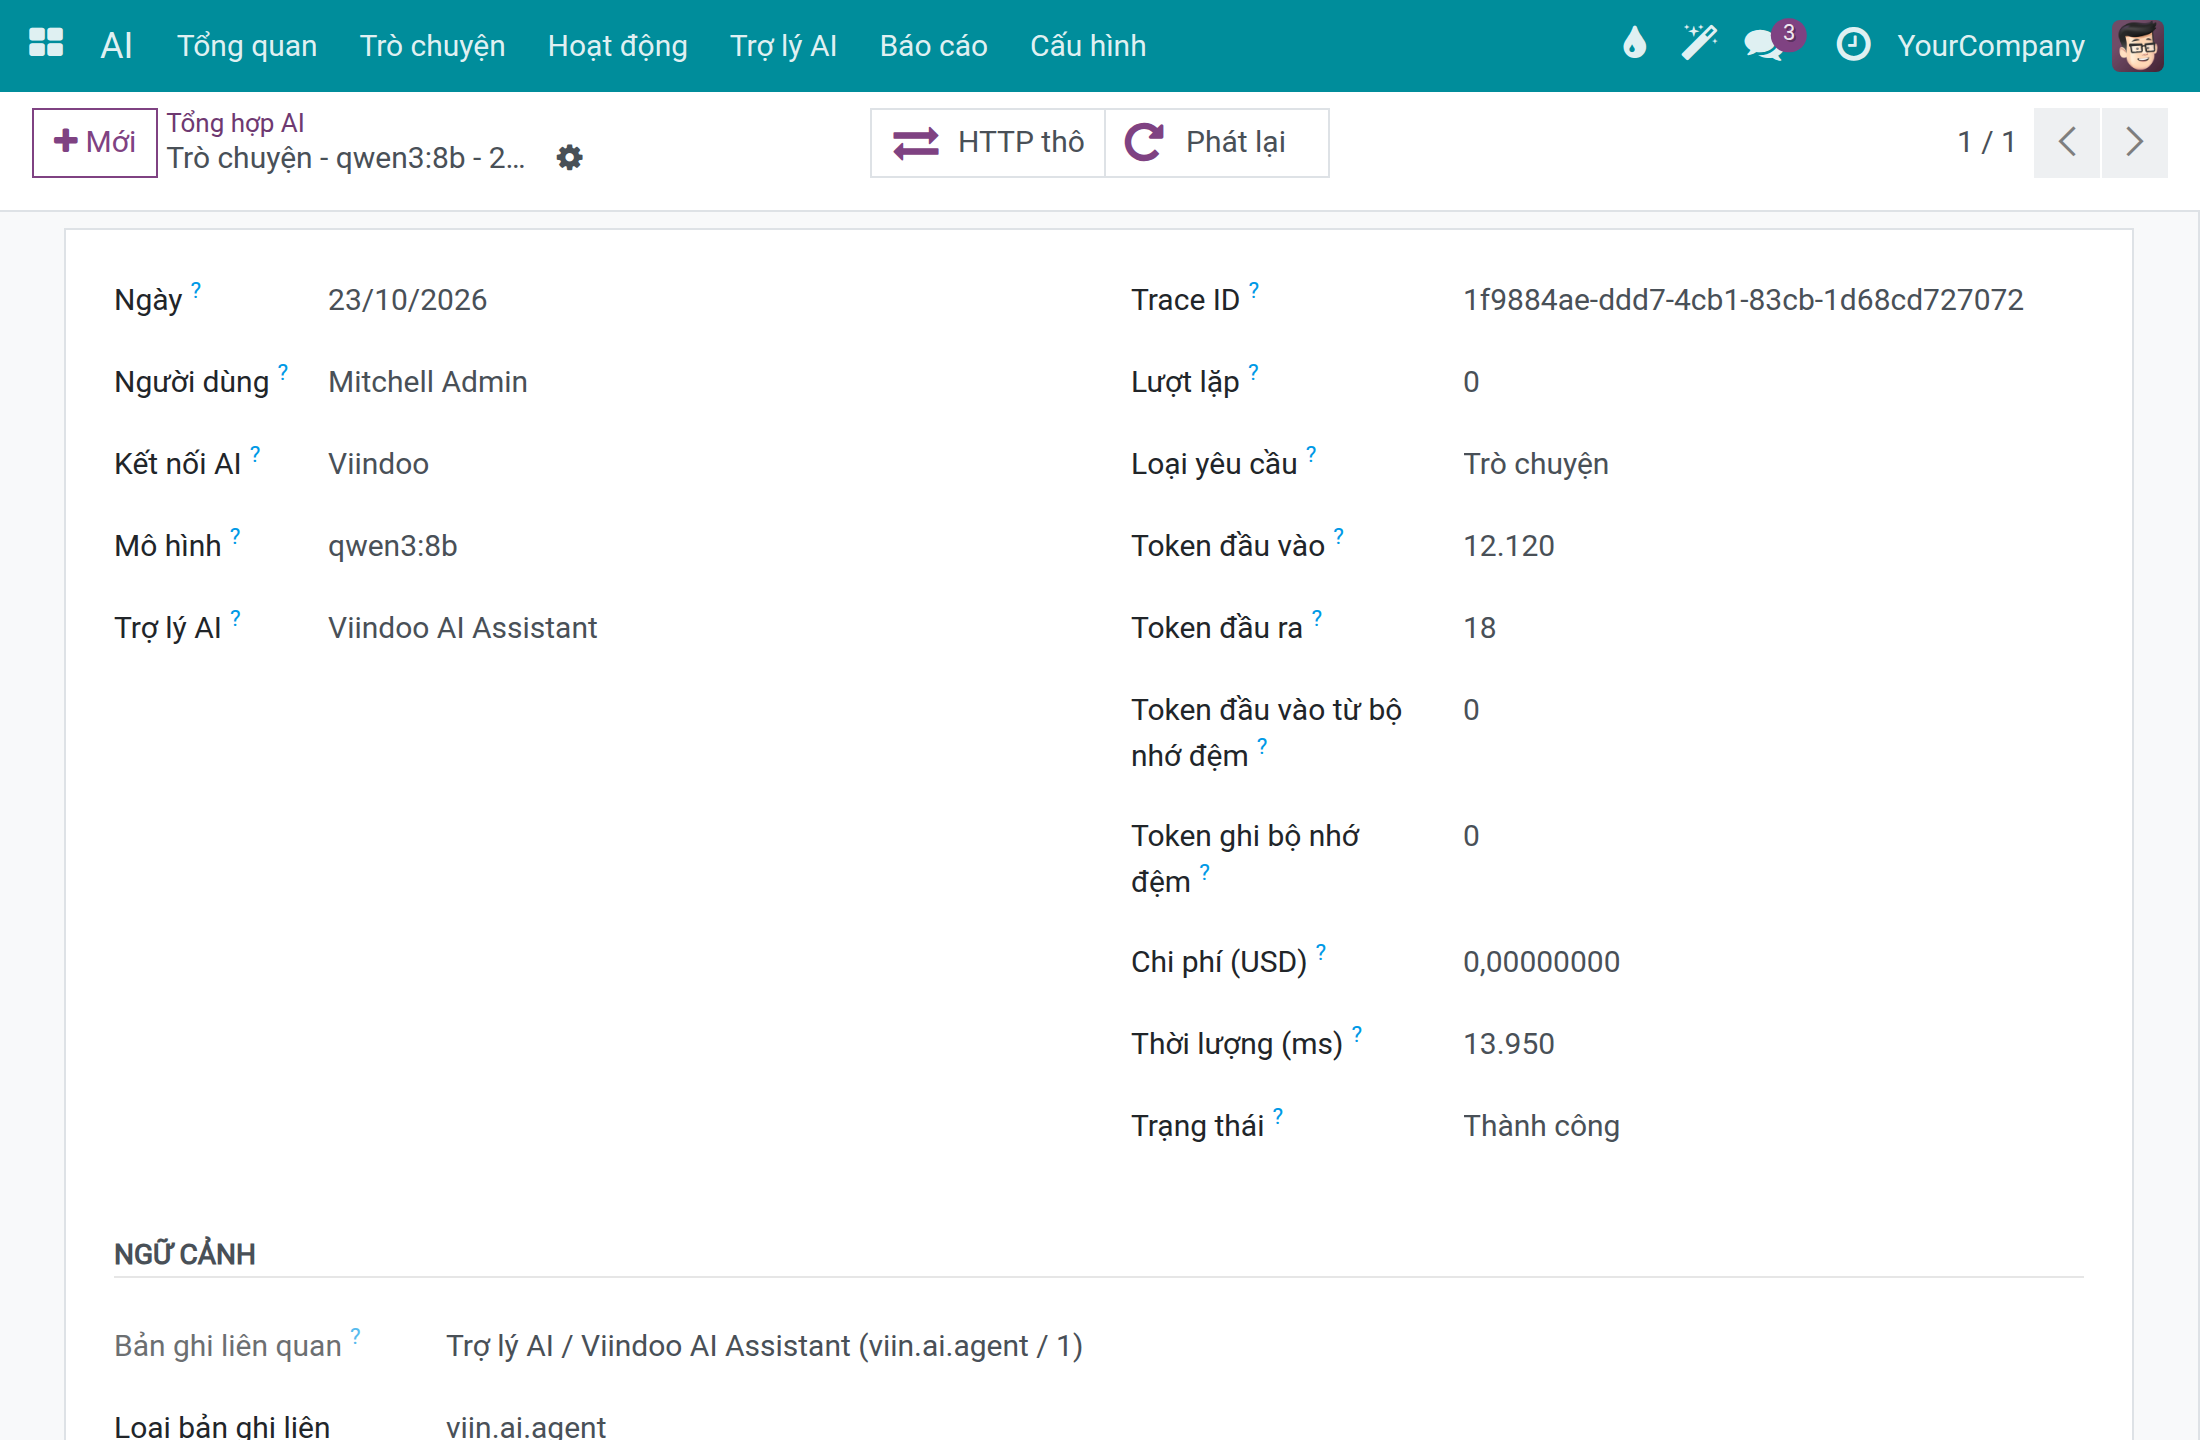Click the Viindoo AI Assistant value
Image resolution: width=2200 pixels, height=1440 pixels.
[x=462, y=627]
